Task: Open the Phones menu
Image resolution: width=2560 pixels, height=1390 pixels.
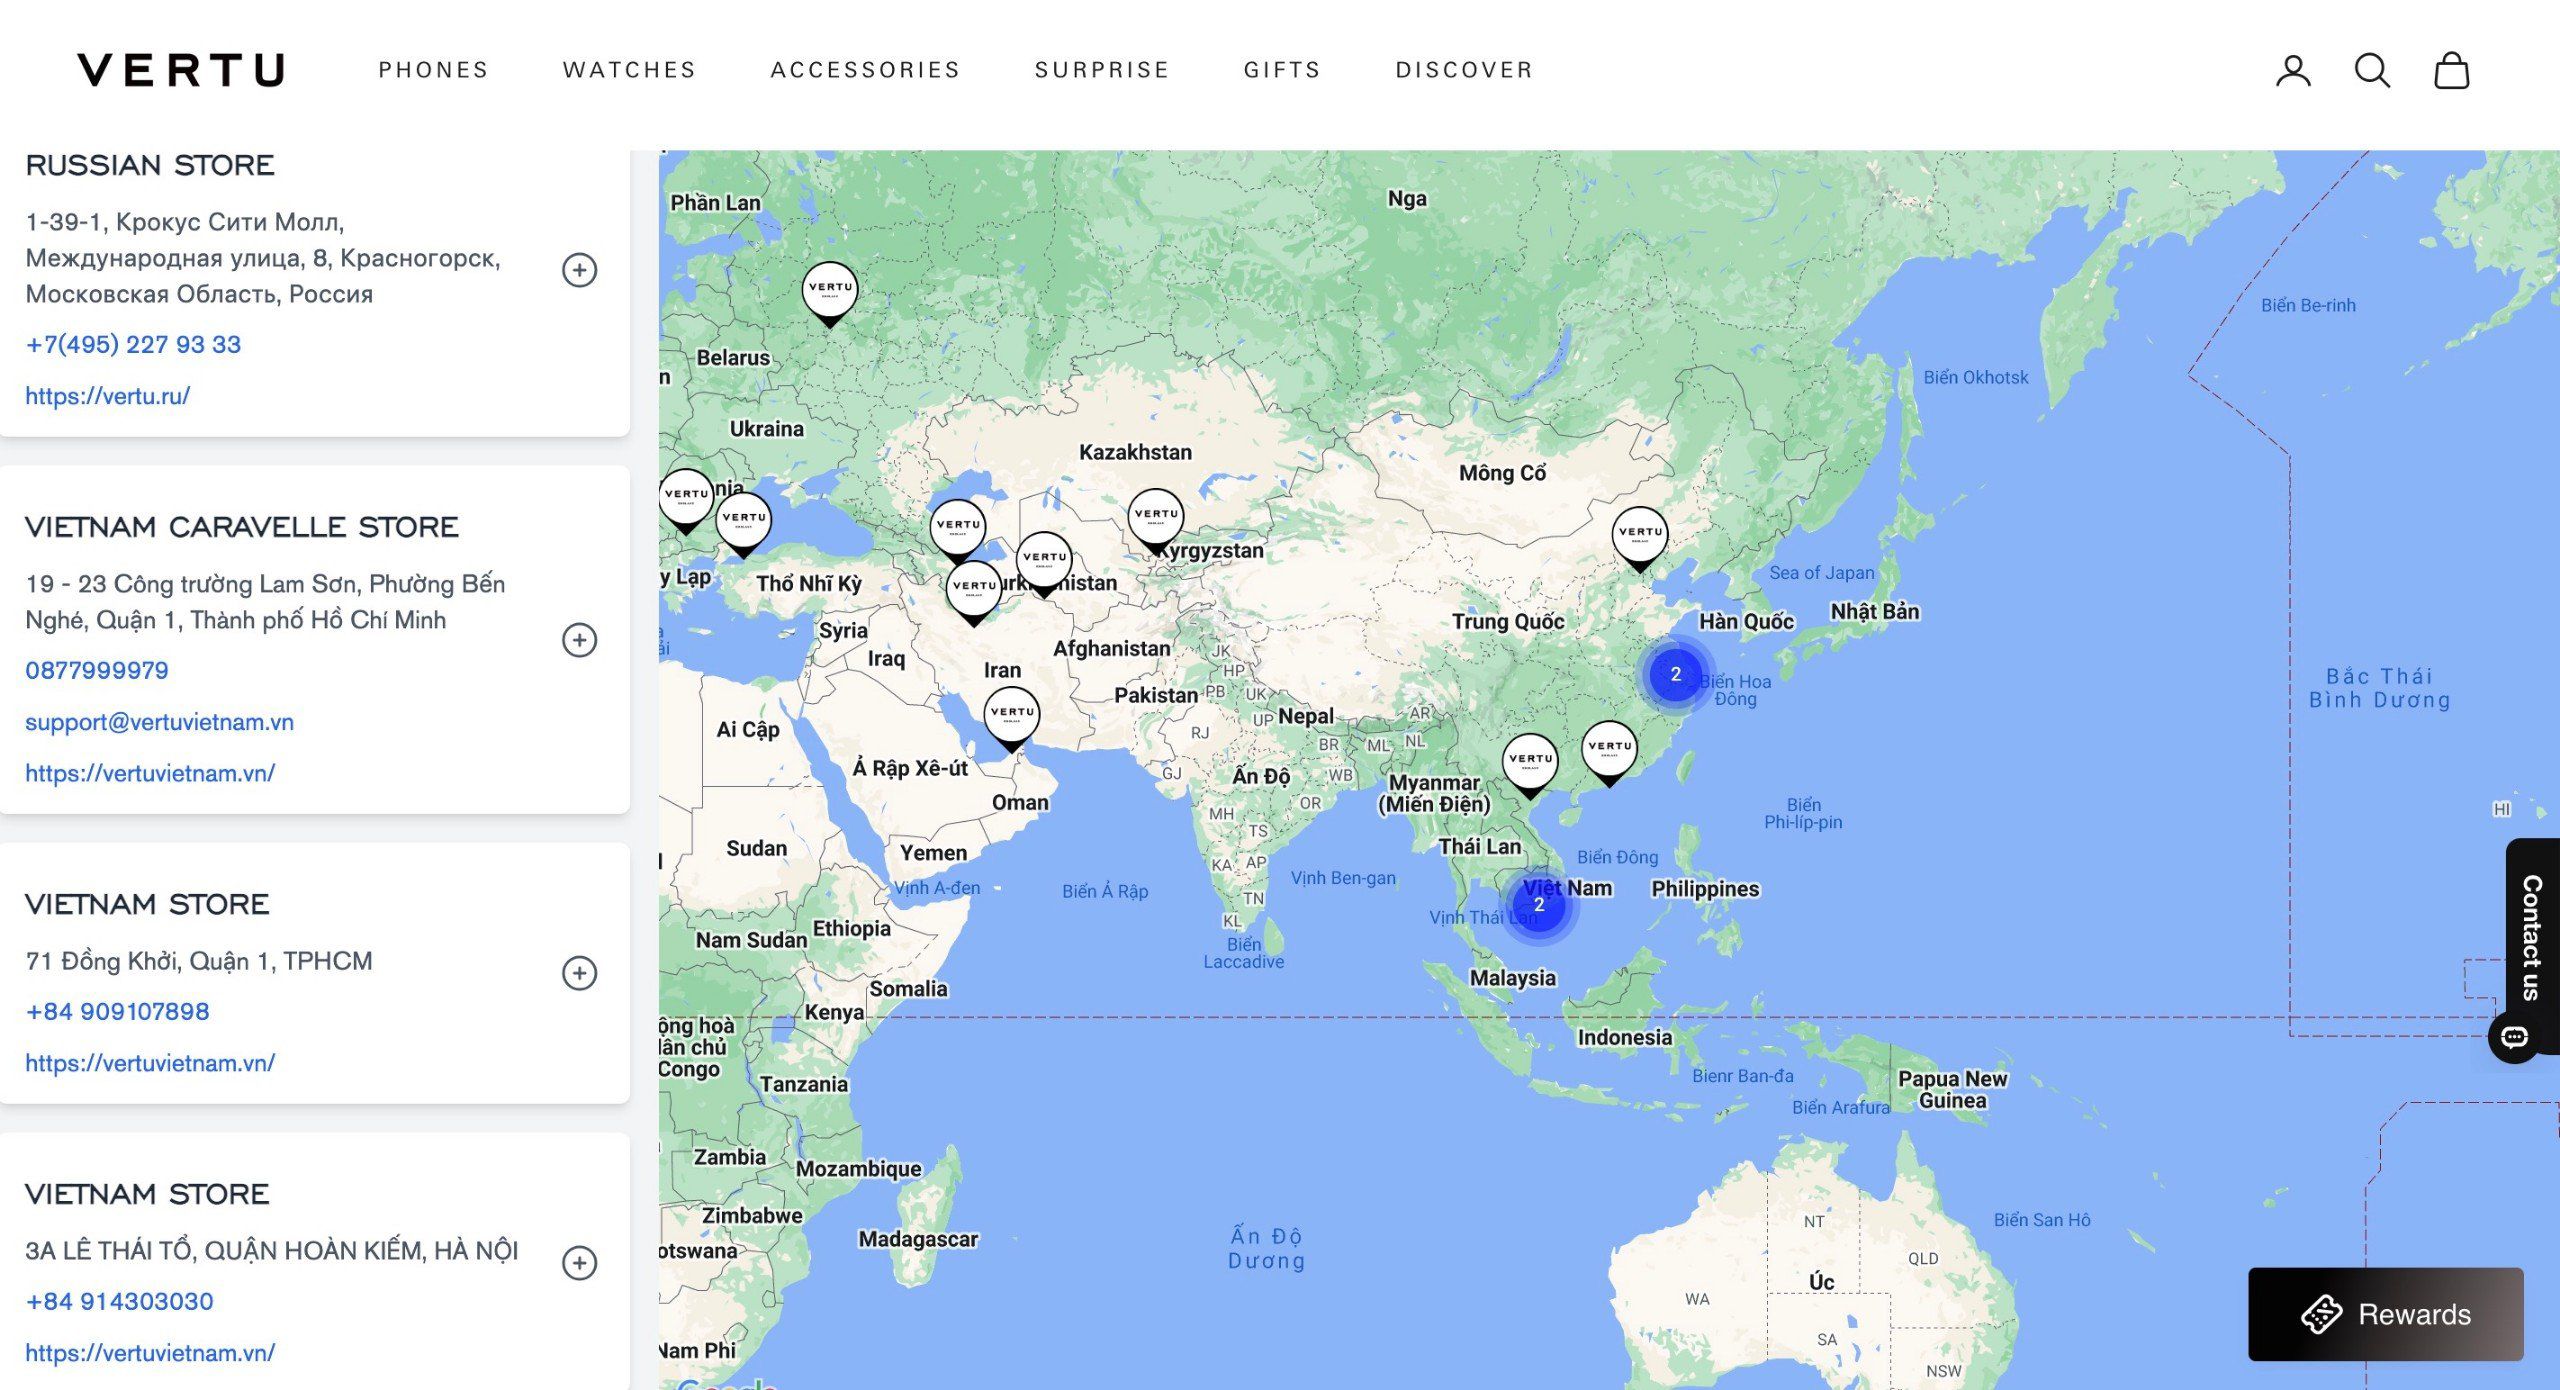Action: [433, 70]
